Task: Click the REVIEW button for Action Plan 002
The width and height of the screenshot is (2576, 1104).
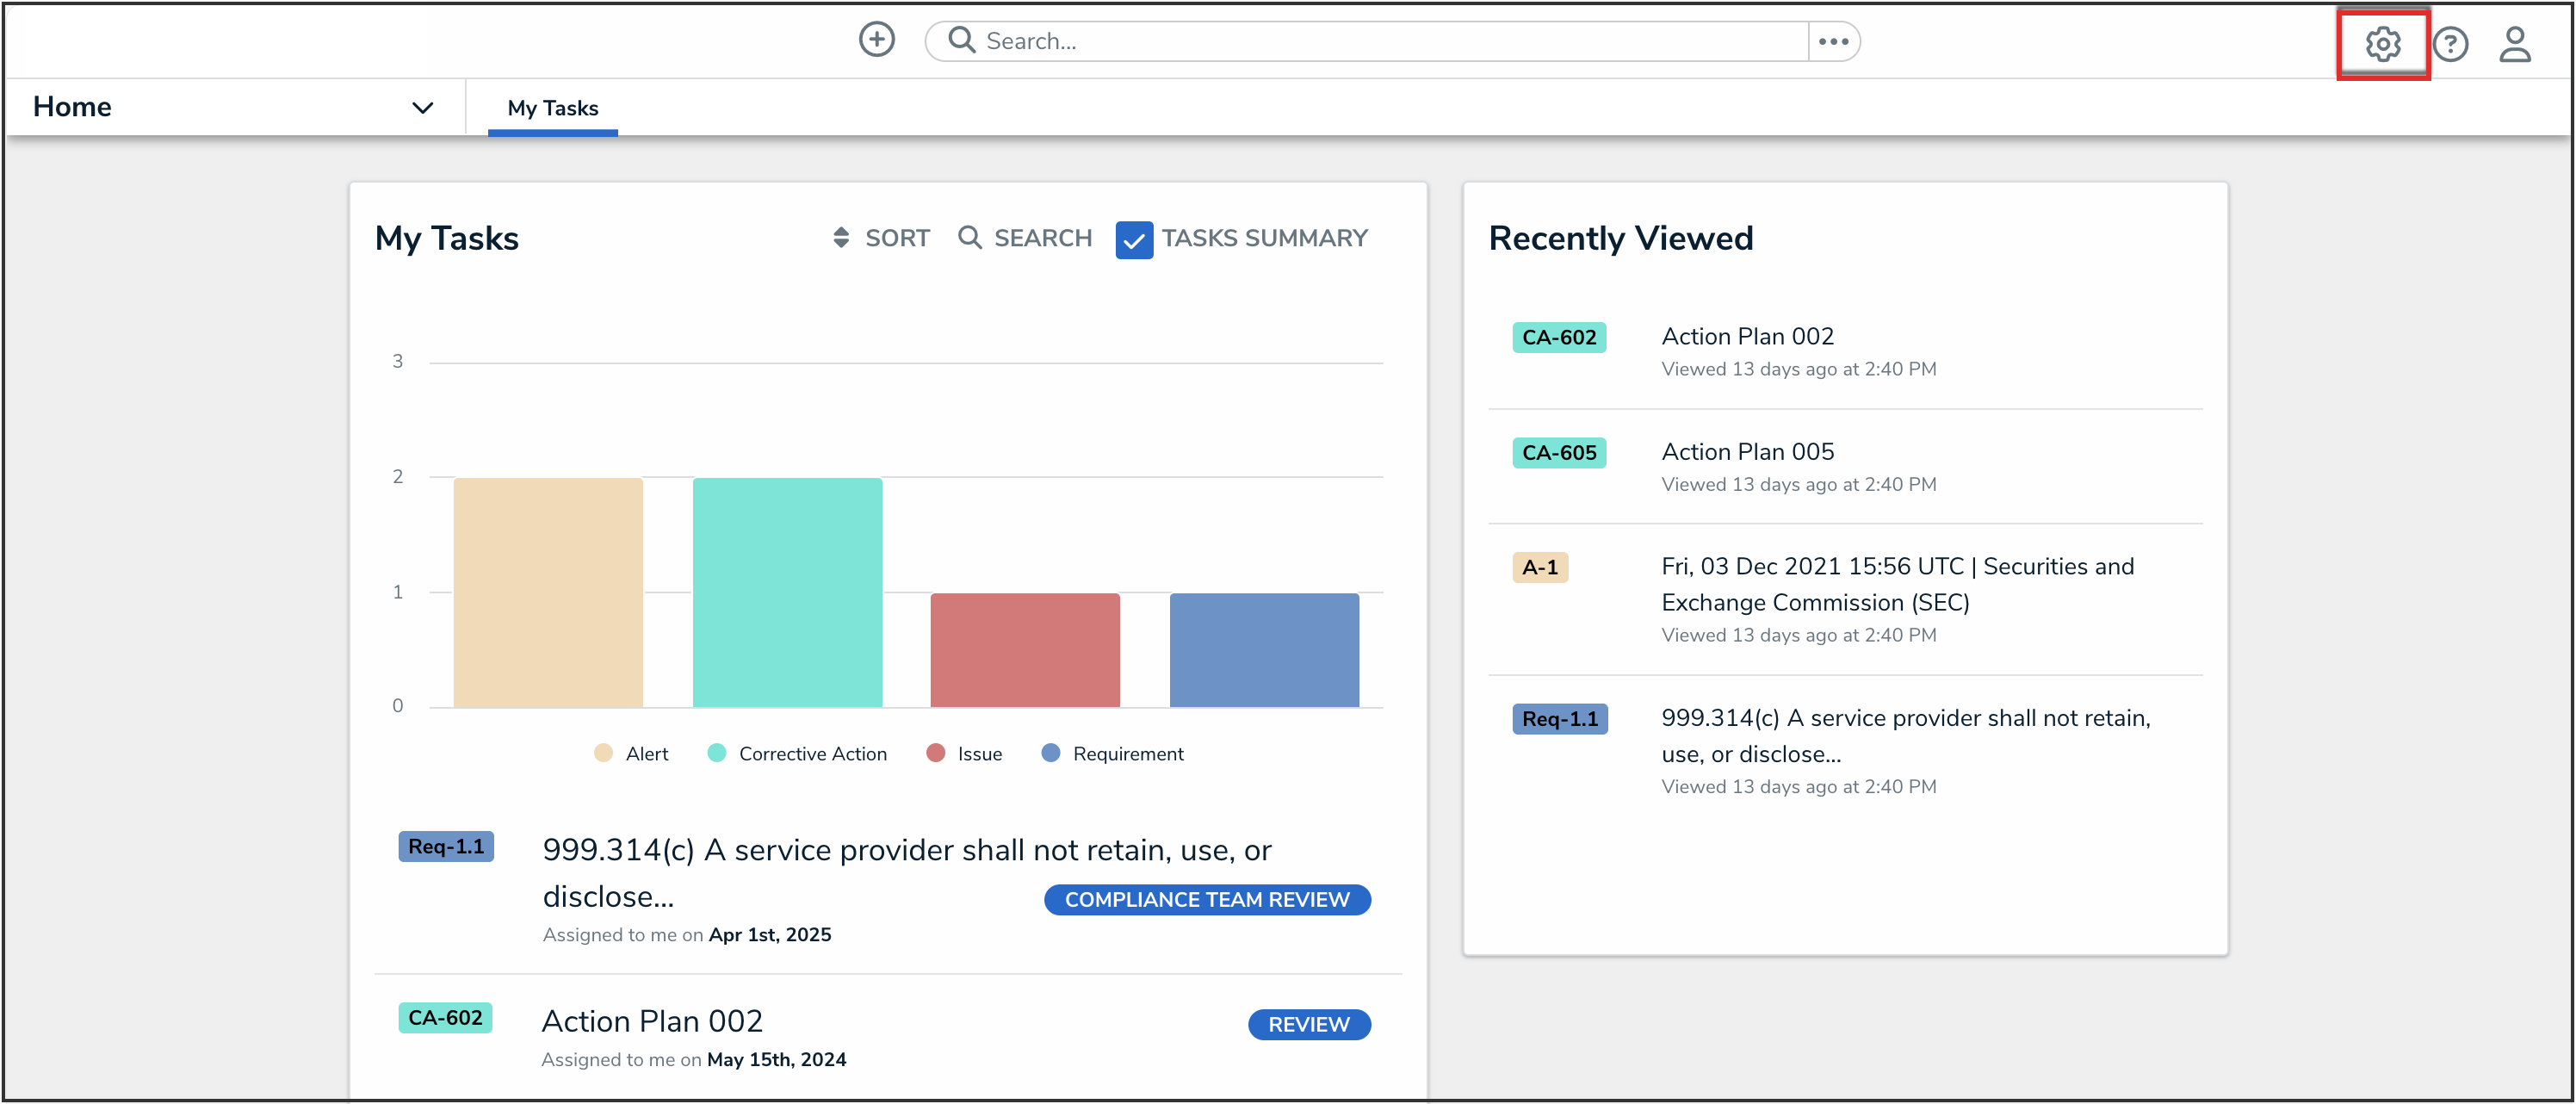Action: pyautogui.click(x=1308, y=1025)
